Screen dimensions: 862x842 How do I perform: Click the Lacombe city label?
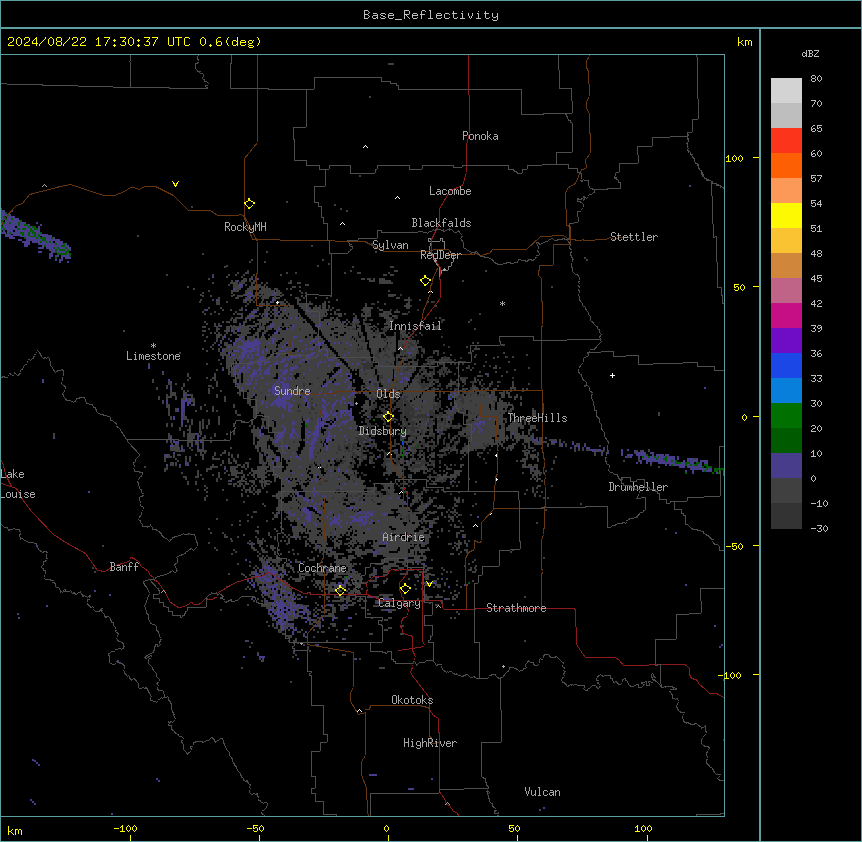450,191
